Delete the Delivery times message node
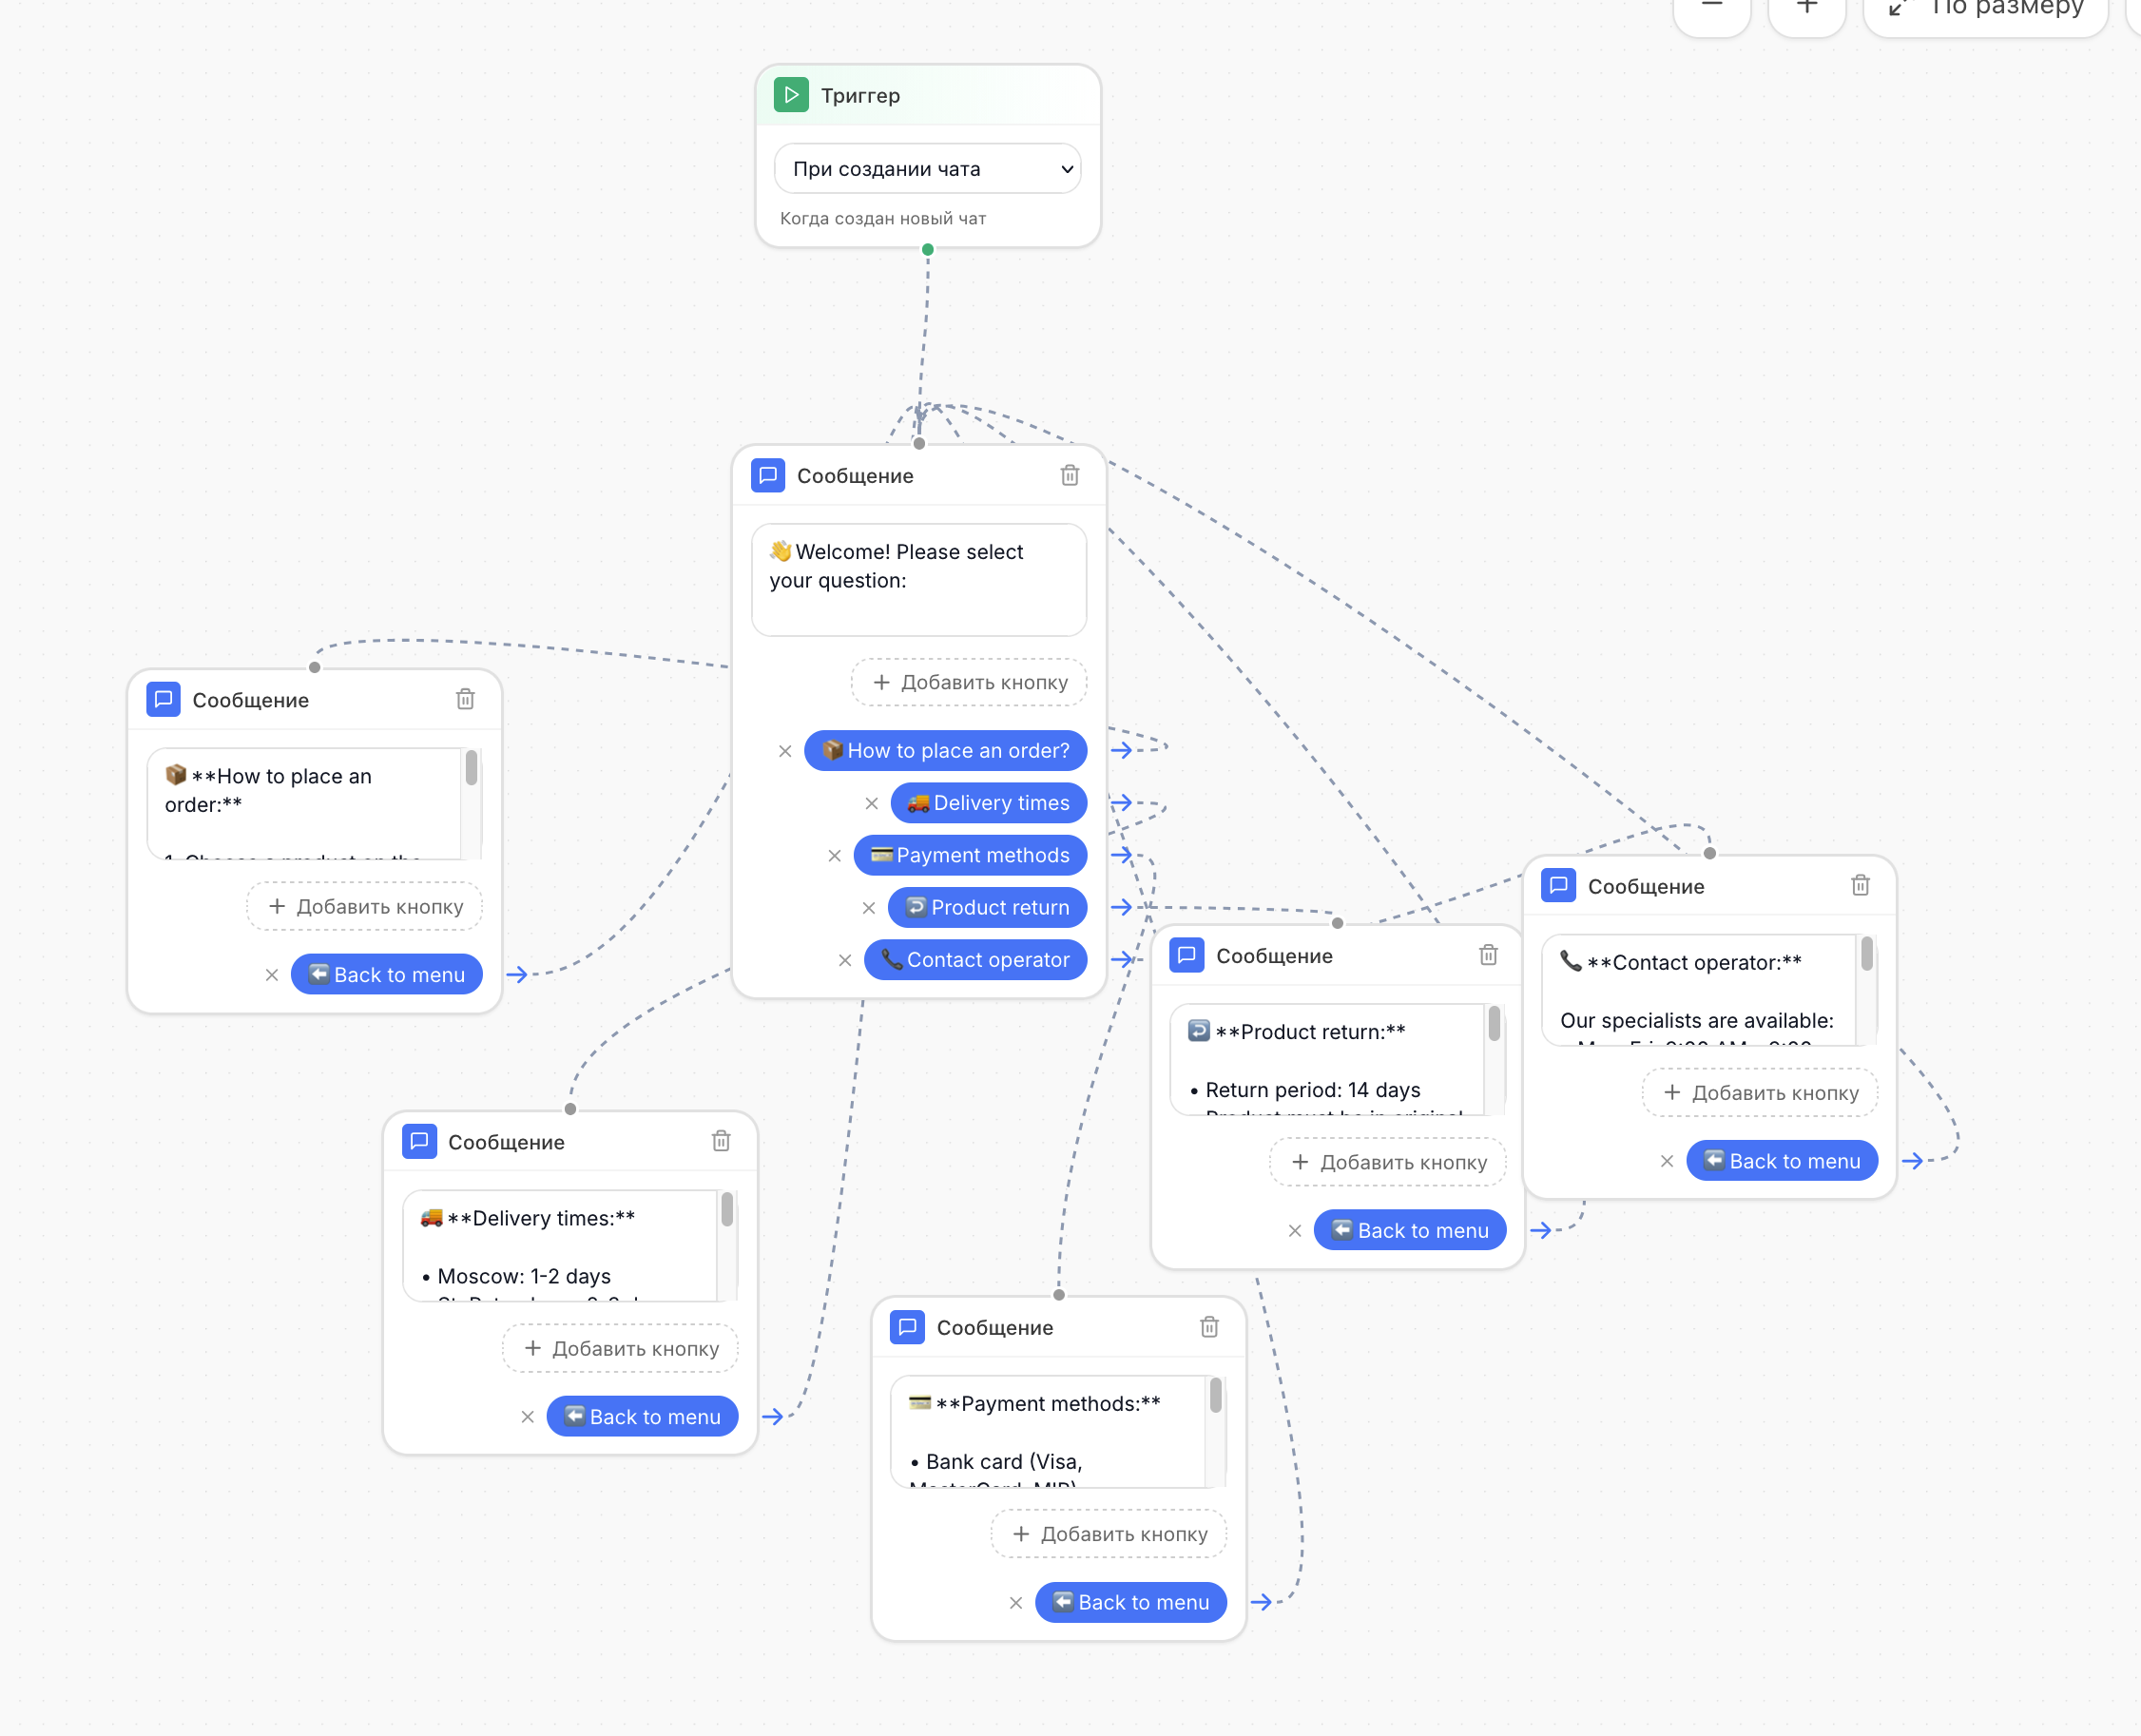Viewport: 2141px width, 1736px height. (x=721, y=1141)
